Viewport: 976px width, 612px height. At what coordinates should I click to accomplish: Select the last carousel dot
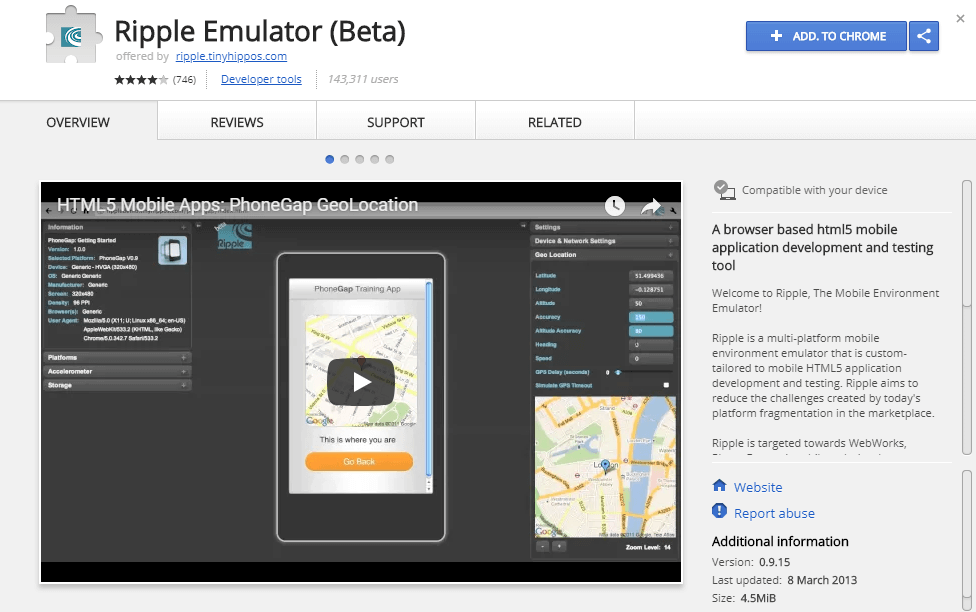tap(390, 159)
